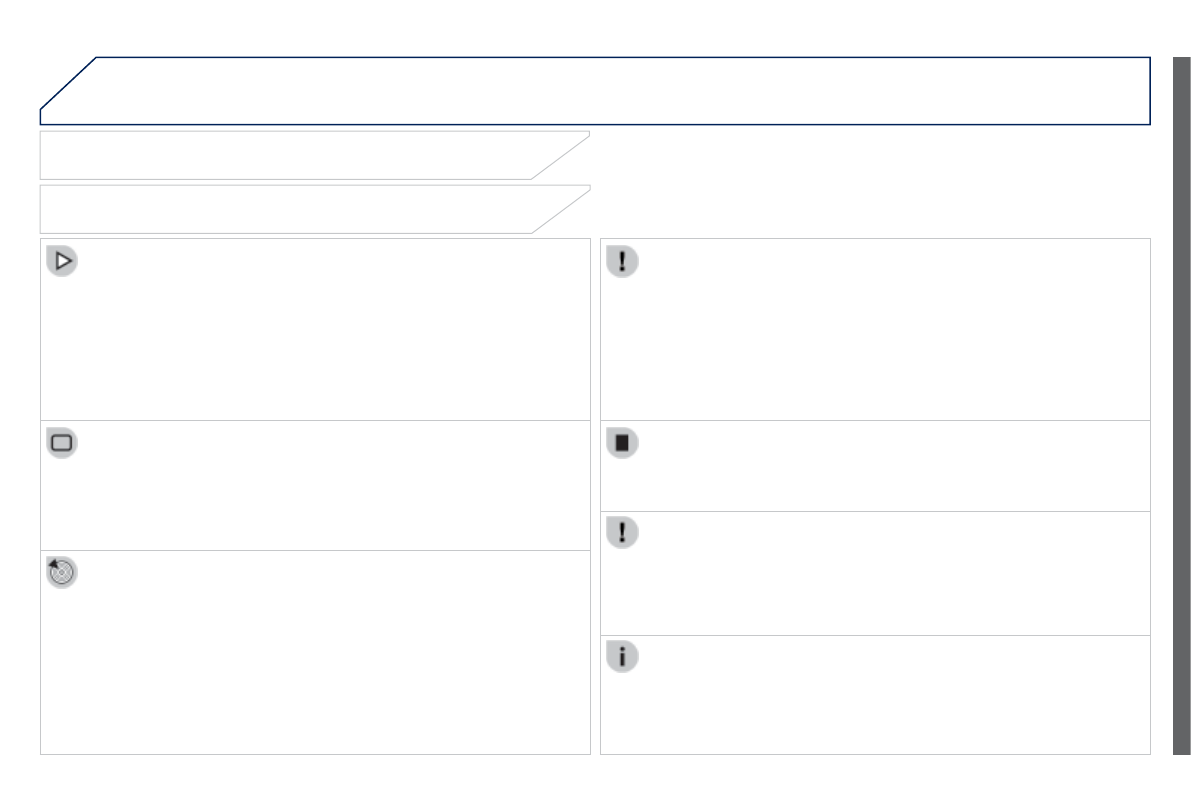Screen dimensions: 1191x794
Task: Click the black stop square icon
Action: tap(622, 444)
